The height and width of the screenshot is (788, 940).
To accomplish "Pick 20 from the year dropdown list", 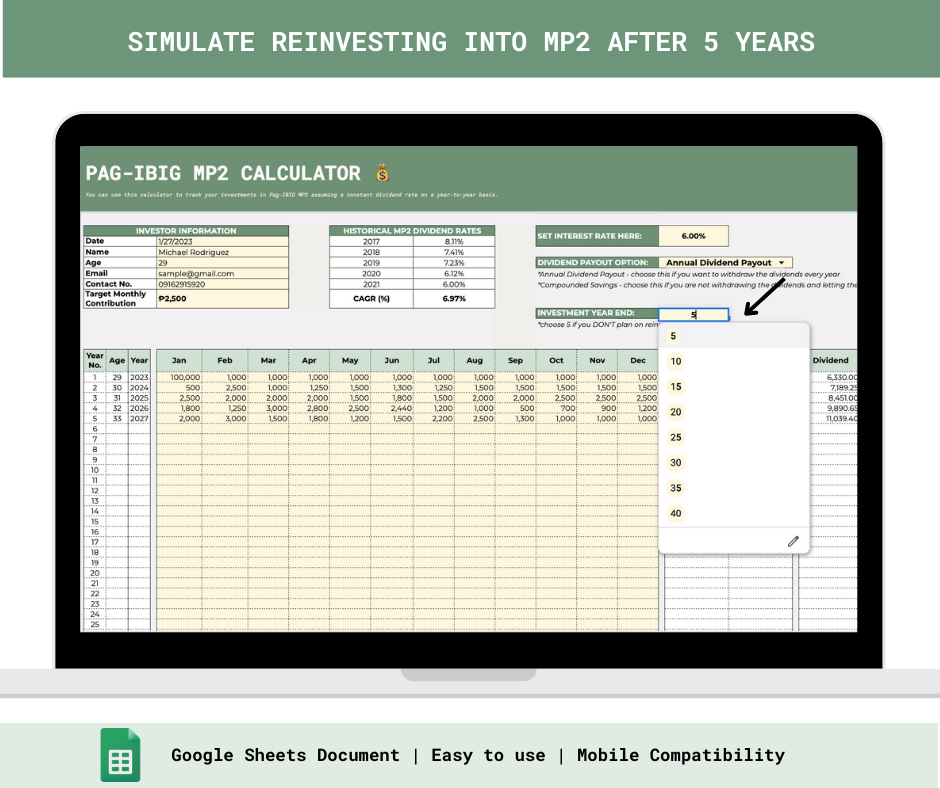I will pos(676,412).
